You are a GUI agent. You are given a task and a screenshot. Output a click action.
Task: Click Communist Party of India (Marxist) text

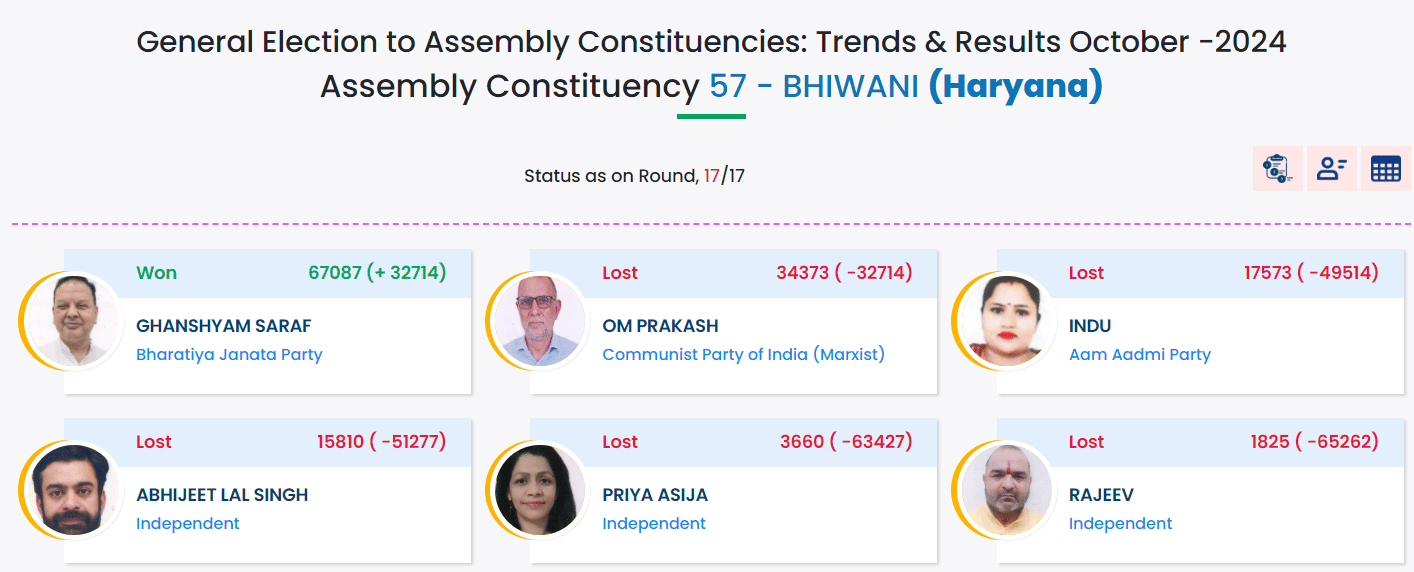[743, 354]
